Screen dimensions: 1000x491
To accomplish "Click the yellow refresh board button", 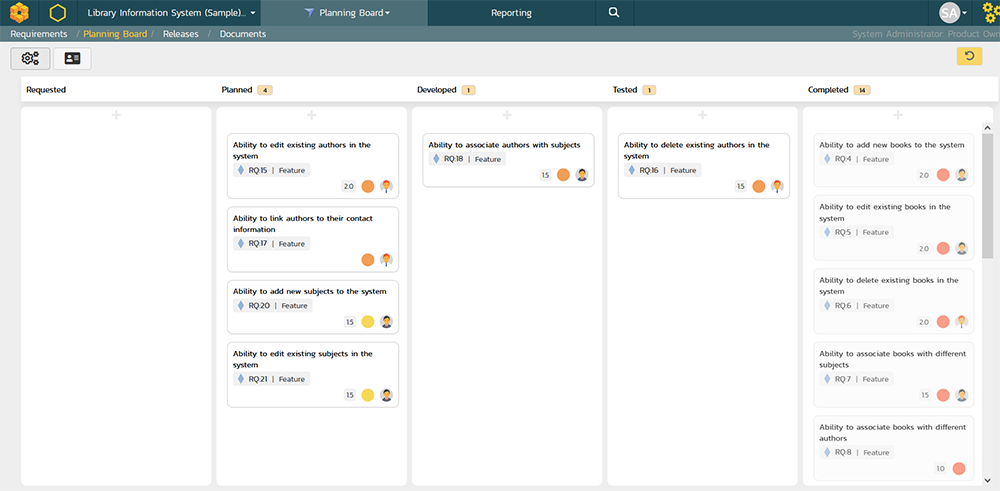I will [968, 57].
